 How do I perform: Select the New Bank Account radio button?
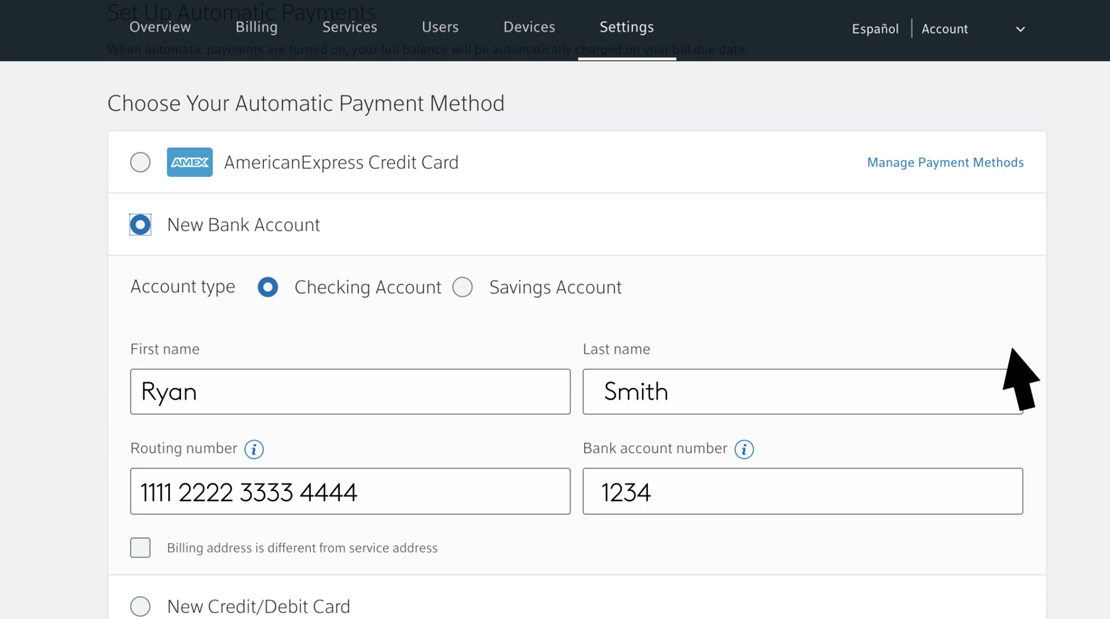tap(140, 225)
